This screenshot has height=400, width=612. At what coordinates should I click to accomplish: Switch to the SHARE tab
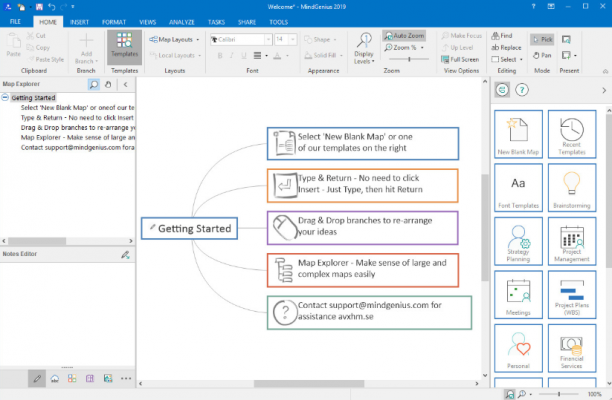coord(247,22)
